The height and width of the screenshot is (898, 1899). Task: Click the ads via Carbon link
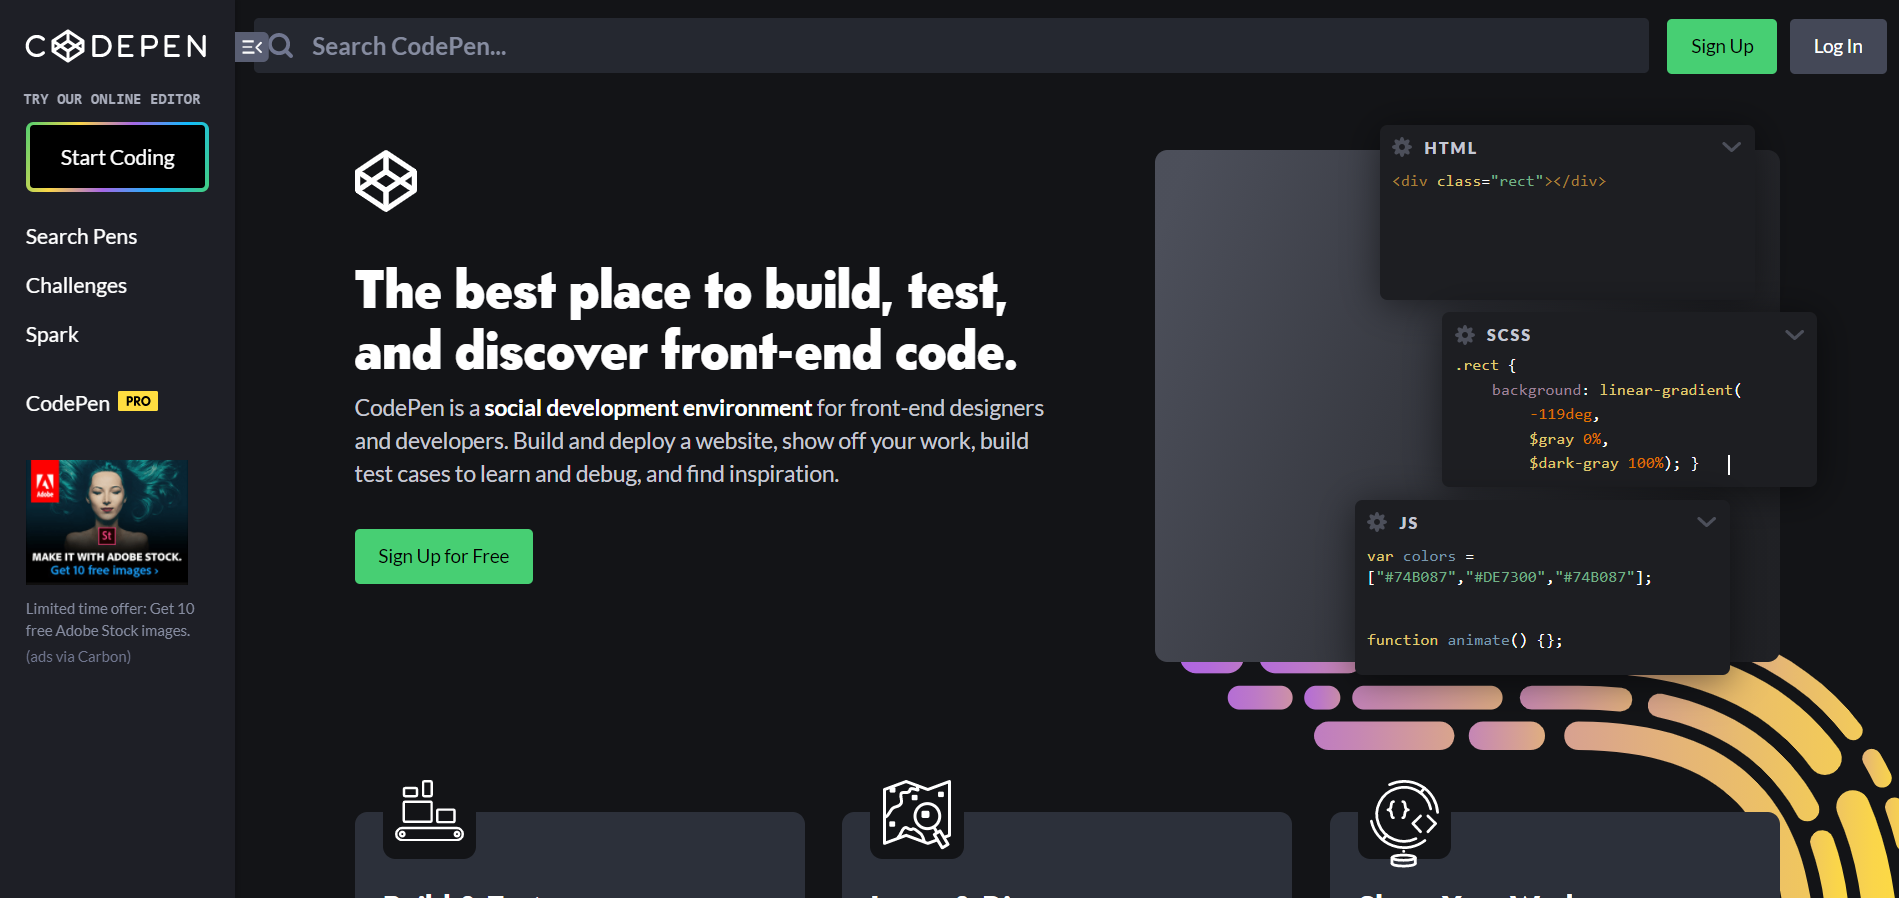pyautogui.click(x=78, y=657)
